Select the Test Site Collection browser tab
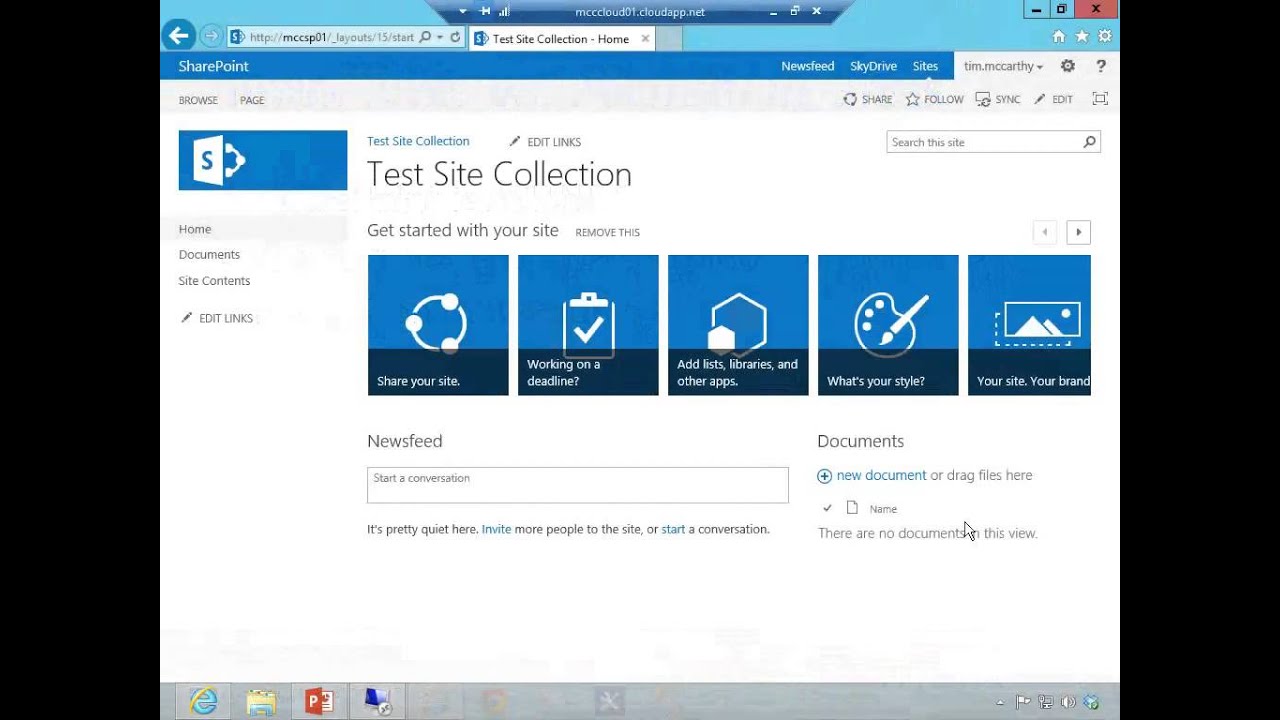 (x=560, y=38)
